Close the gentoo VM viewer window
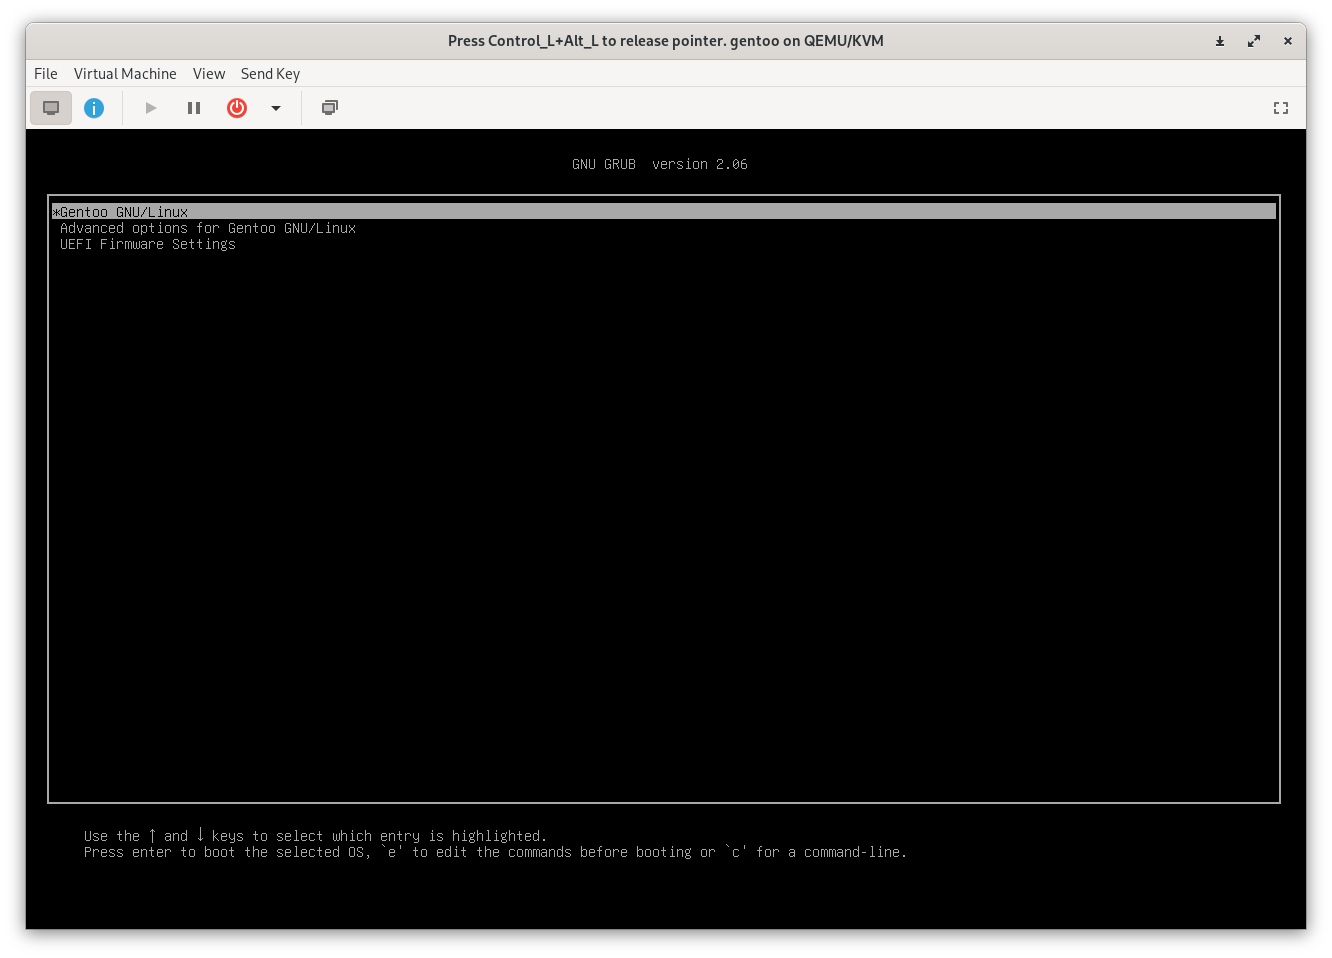Image resolution: width=1332 pixels, height=958 pixels. click(1288, 41)
